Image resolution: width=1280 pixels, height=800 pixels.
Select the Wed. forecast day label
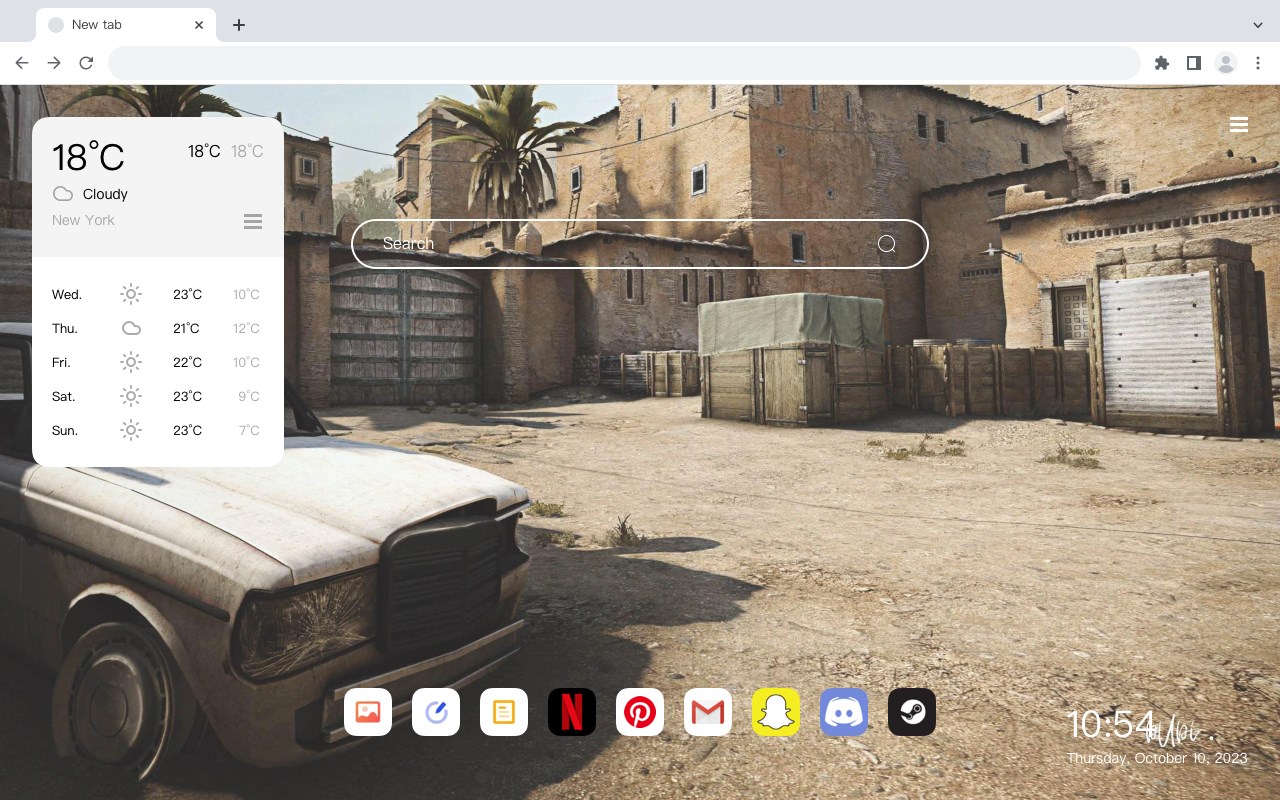pyautogui.click(x=67, y=294)
